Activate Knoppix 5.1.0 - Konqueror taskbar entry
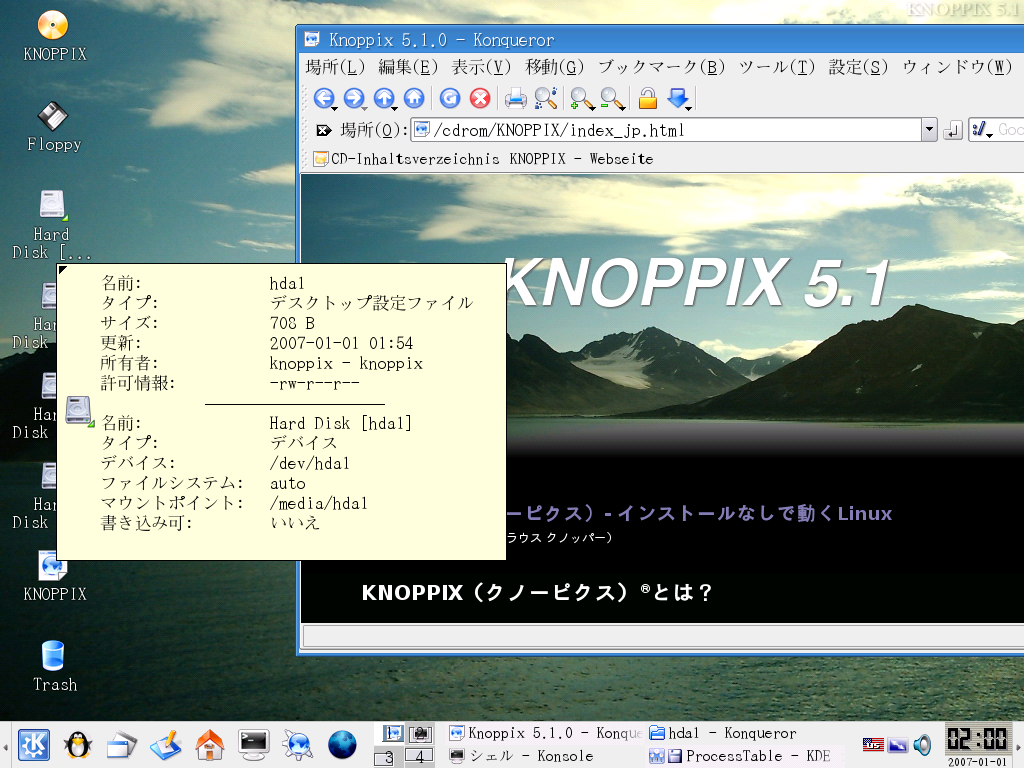 click(x=546, y=733)
